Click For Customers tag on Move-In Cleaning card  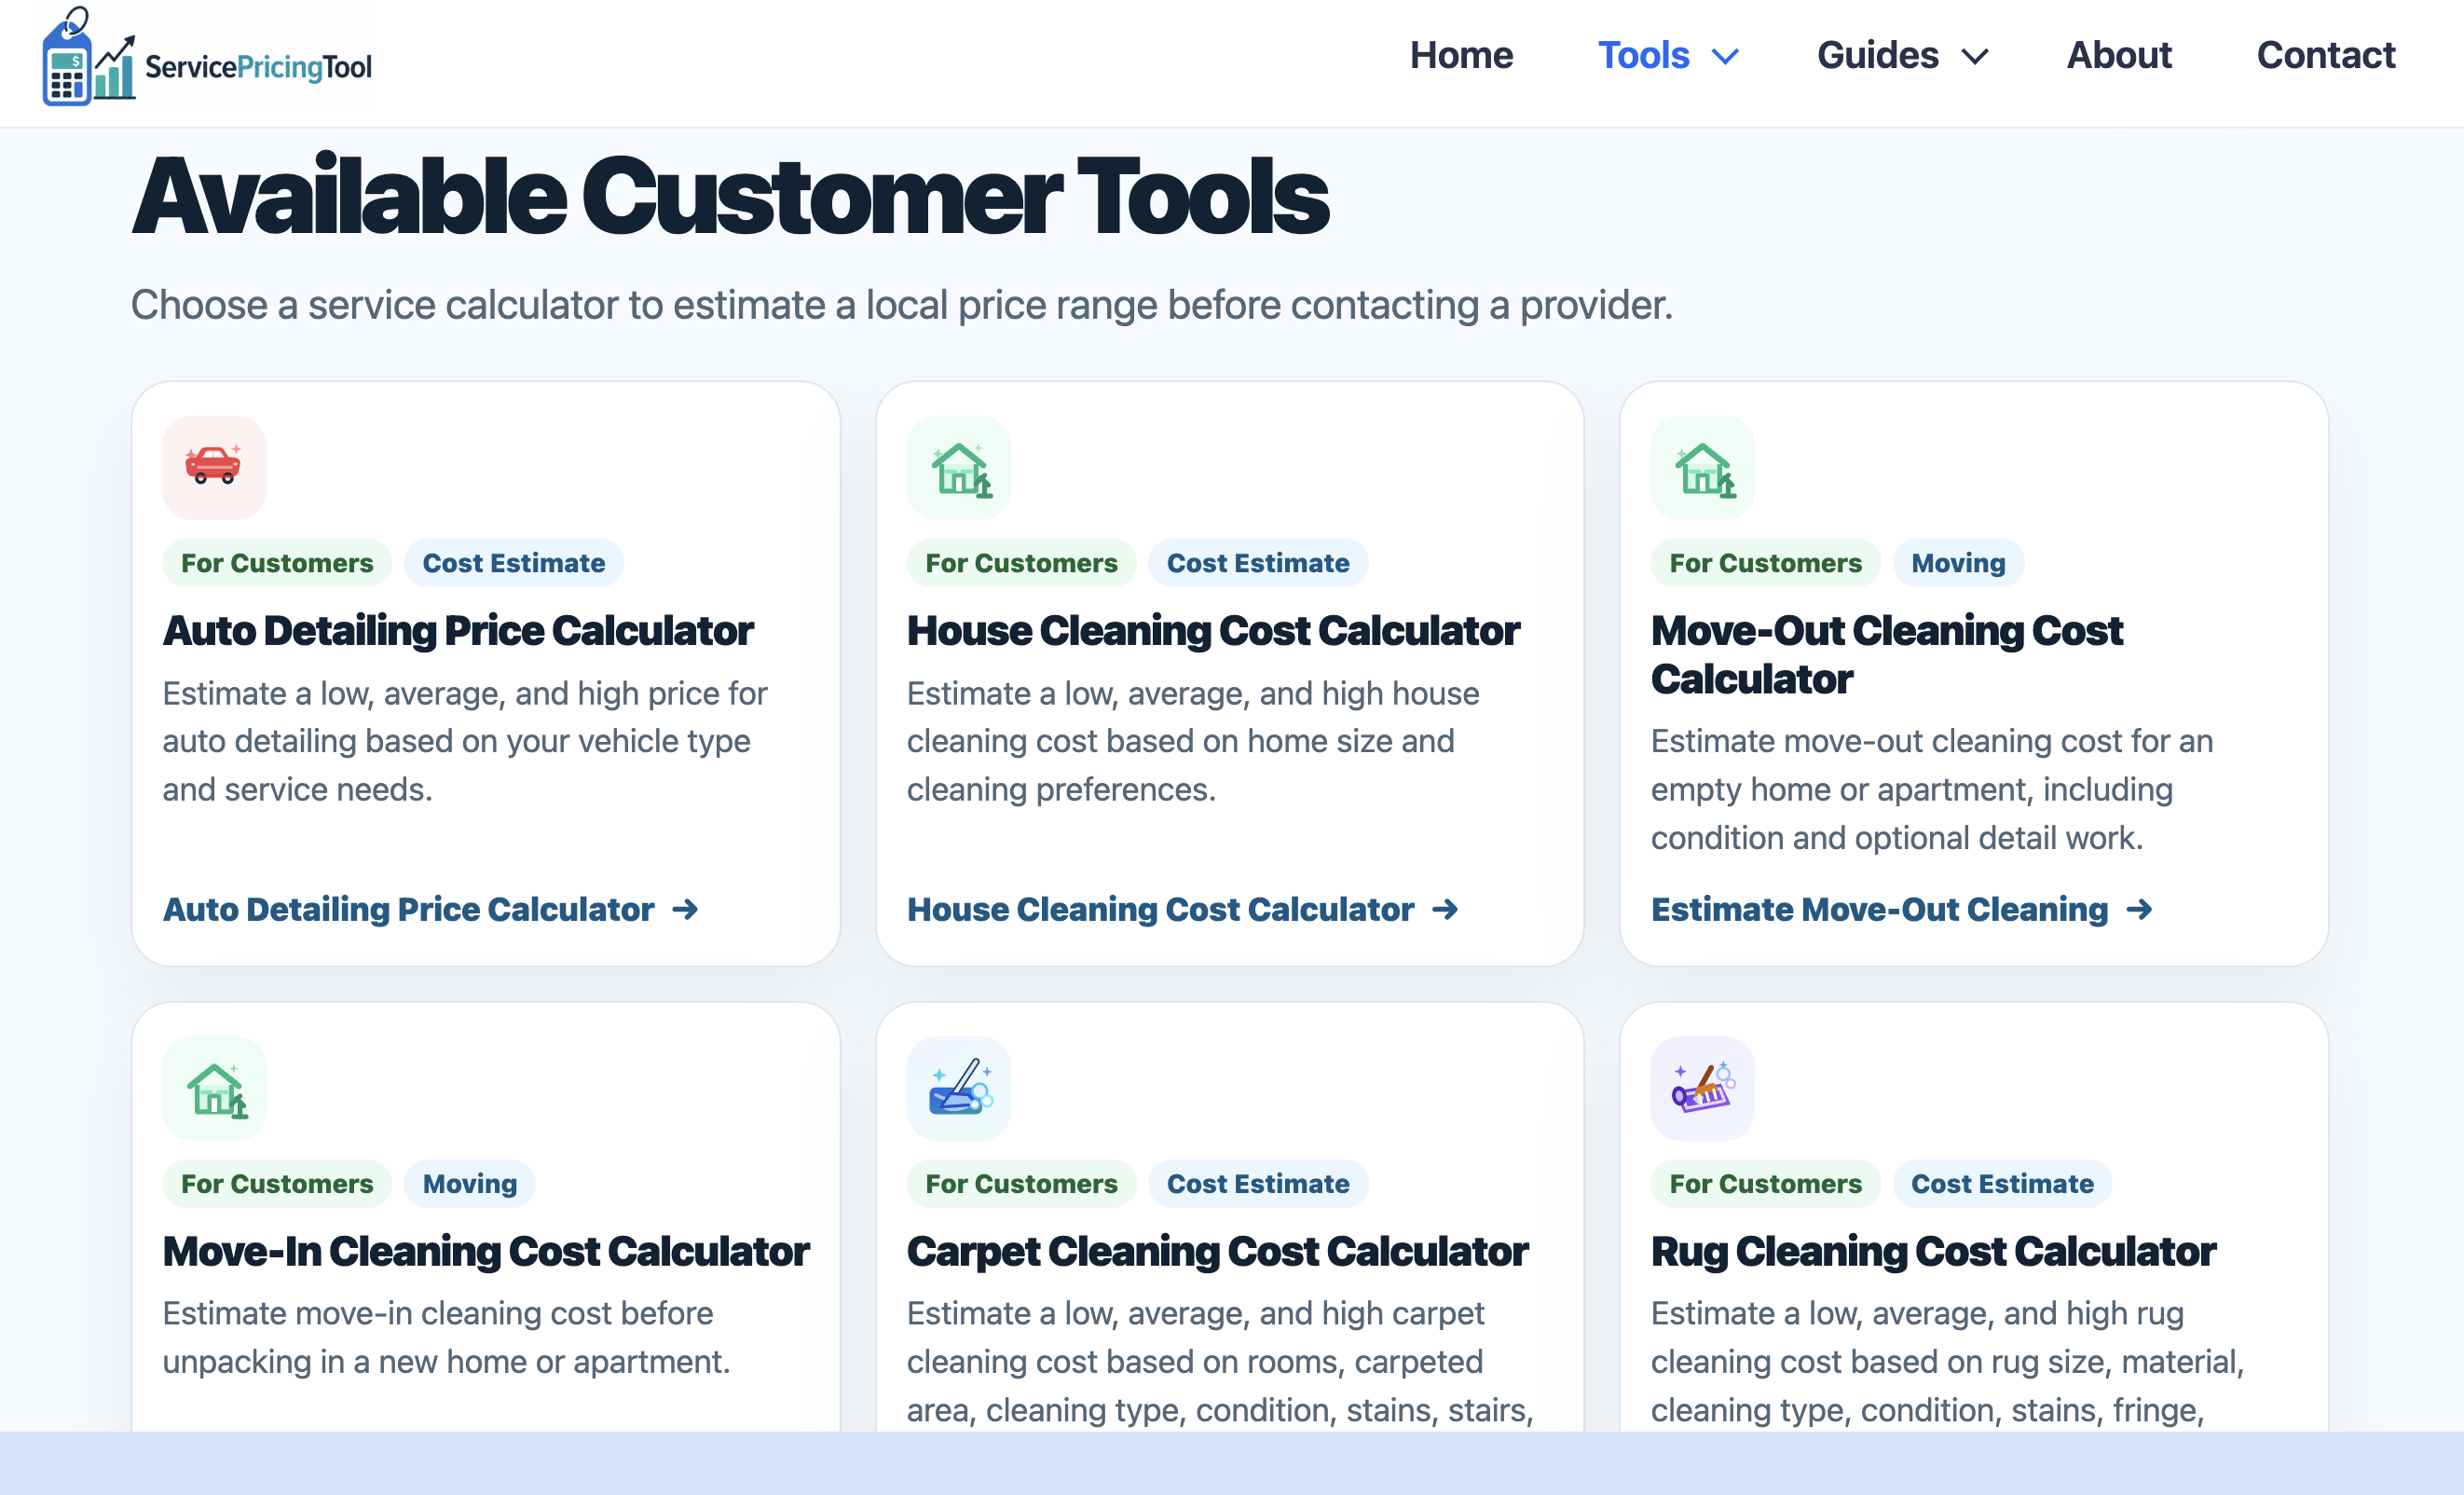point(277,1184)
